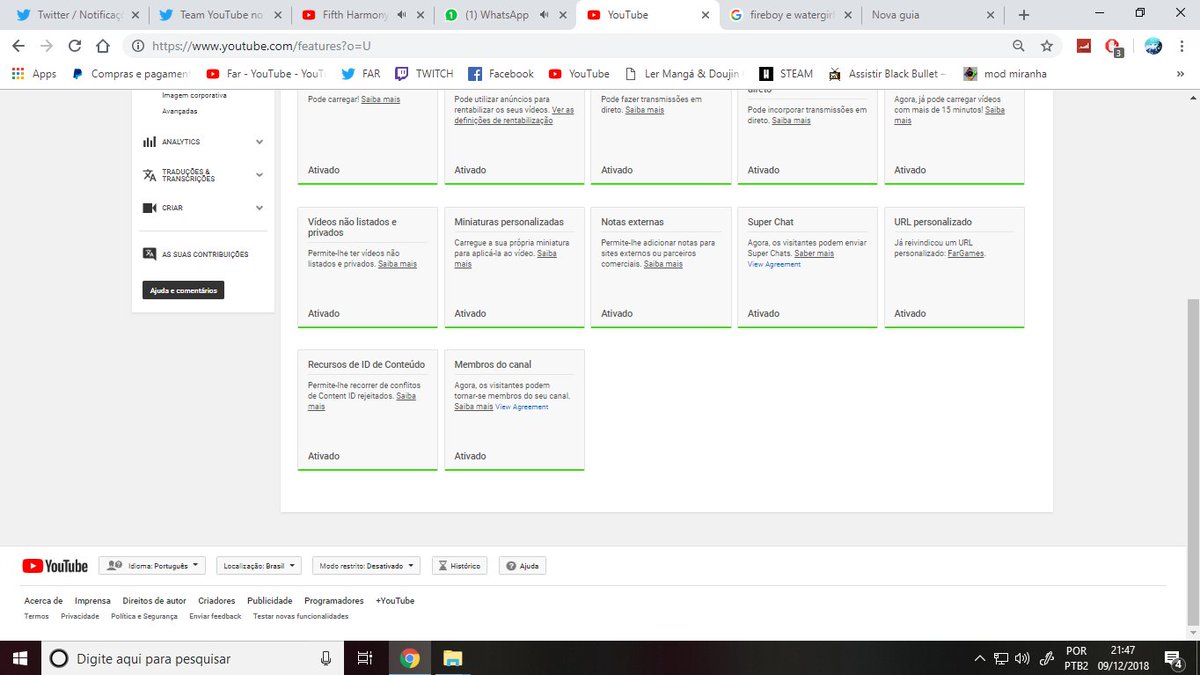Open a new tab with plus button
Viewport: 1200px width, 675px height.
(1023, 15)
